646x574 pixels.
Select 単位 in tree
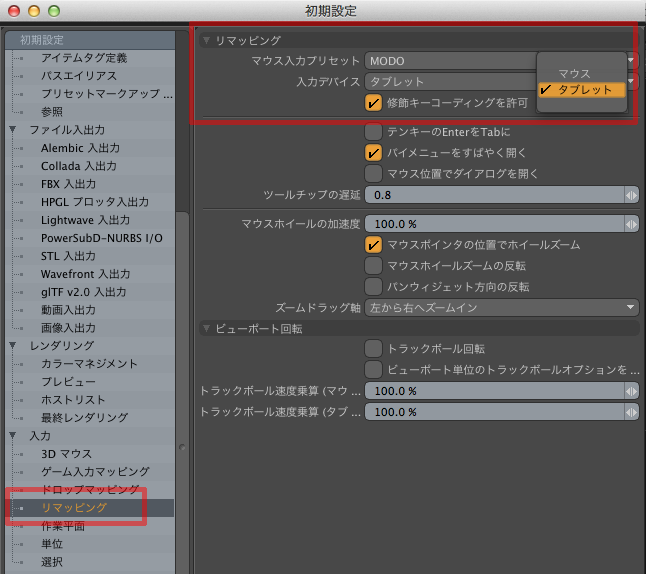[x=52, y=544]
